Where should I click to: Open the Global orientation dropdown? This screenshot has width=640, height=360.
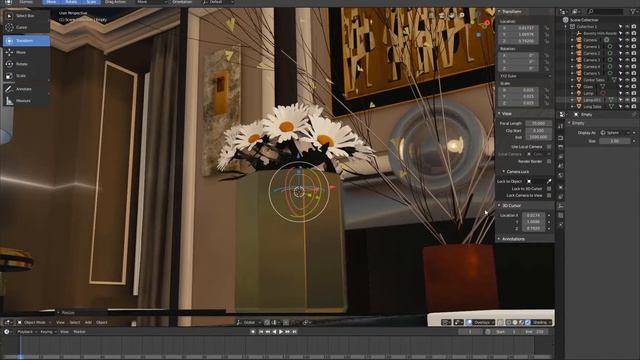(x=248, y=322)
